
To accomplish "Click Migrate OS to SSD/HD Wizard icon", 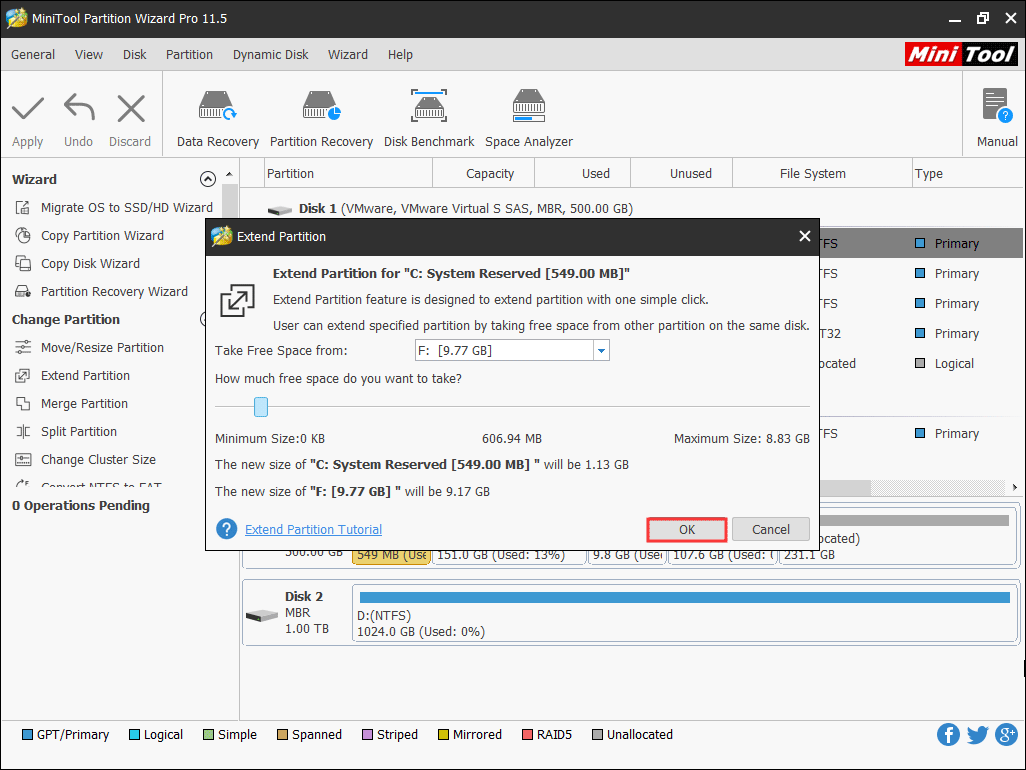I will pos(23,207).
